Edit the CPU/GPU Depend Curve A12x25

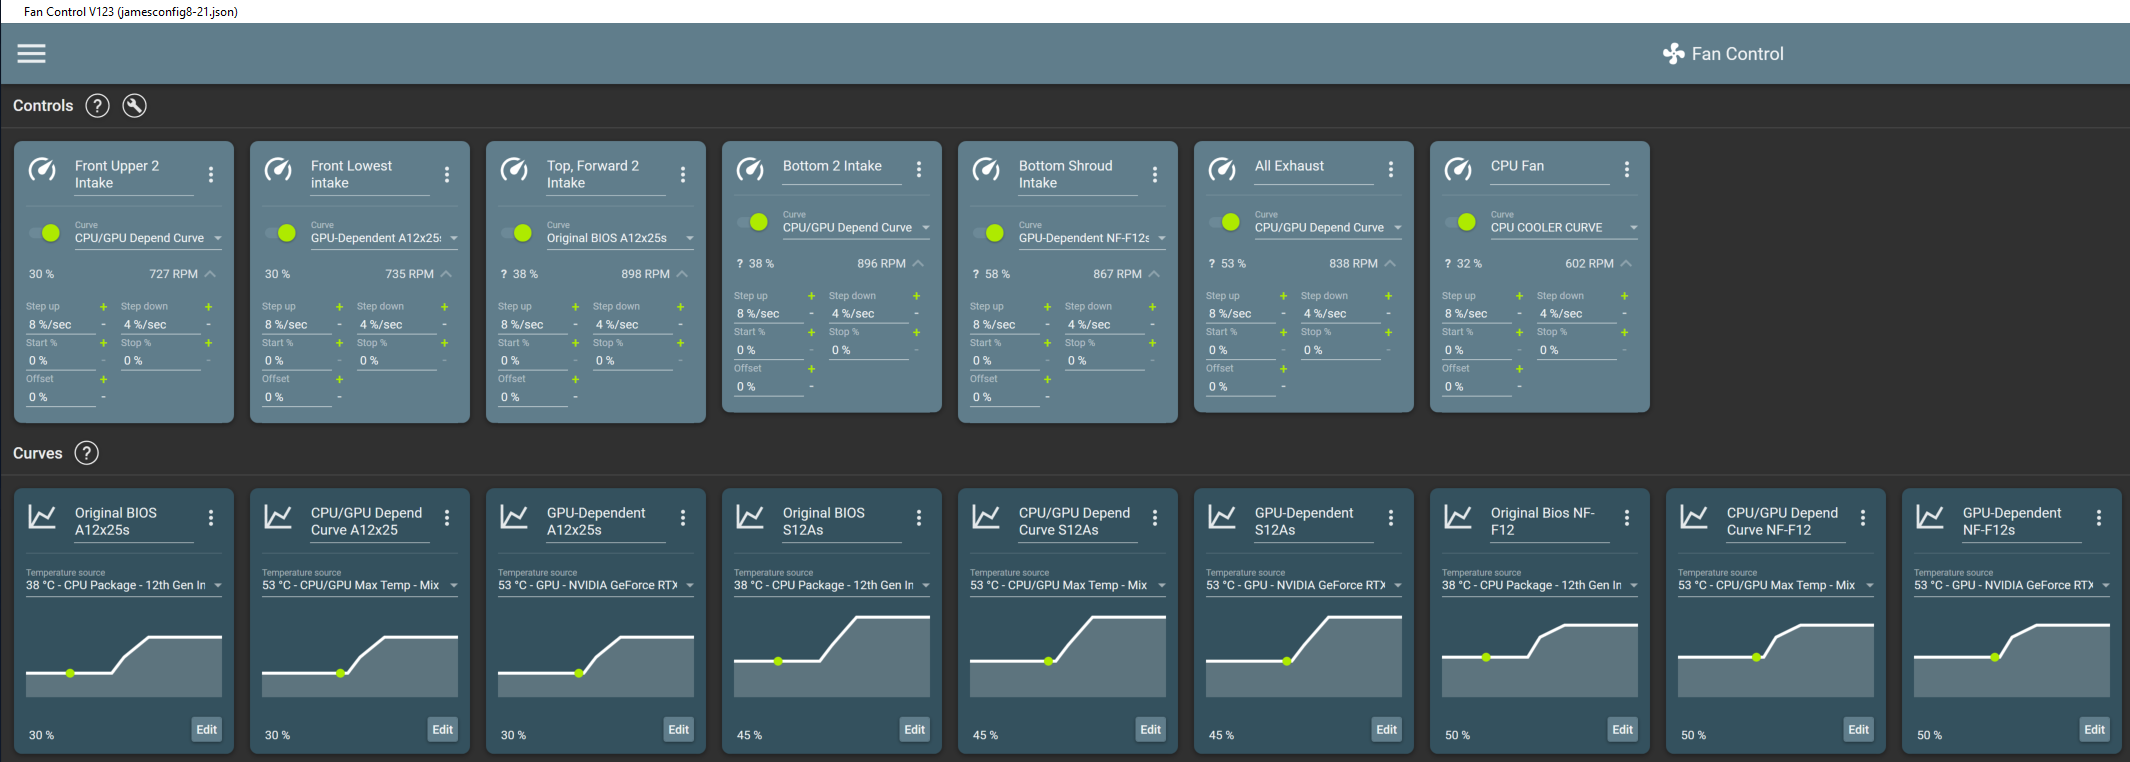coord(442,730)
